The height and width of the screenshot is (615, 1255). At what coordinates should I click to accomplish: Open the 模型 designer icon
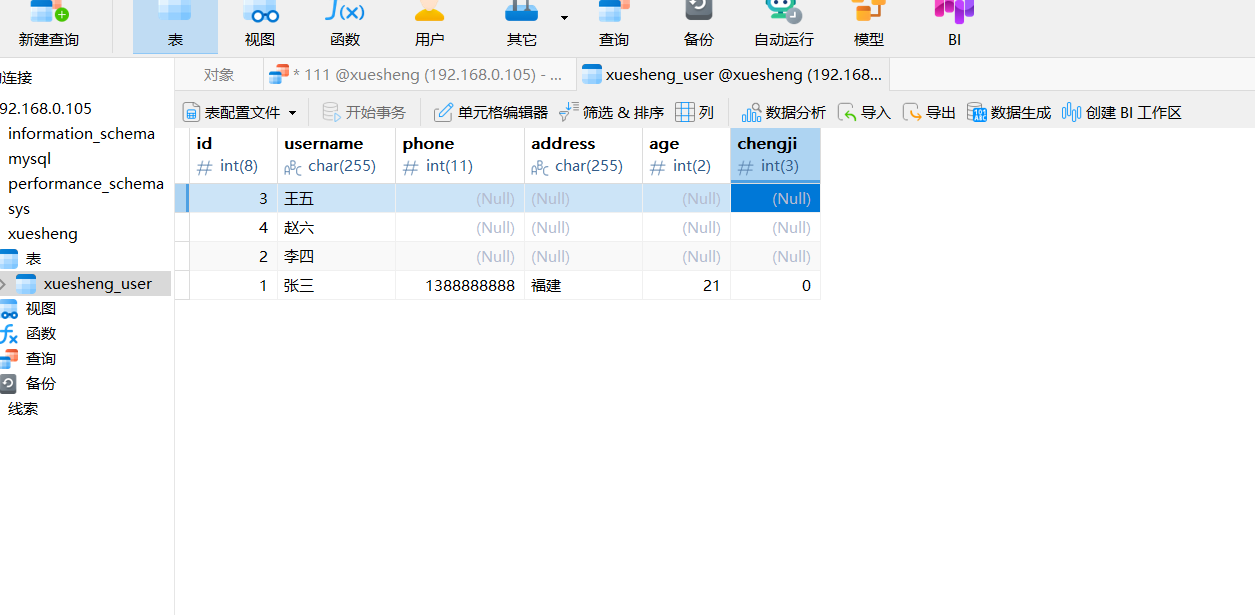tap(868, 25)
